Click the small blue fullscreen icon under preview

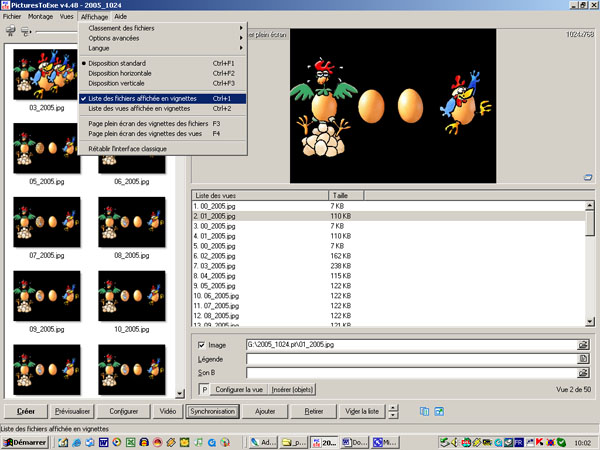pos(588,177)
